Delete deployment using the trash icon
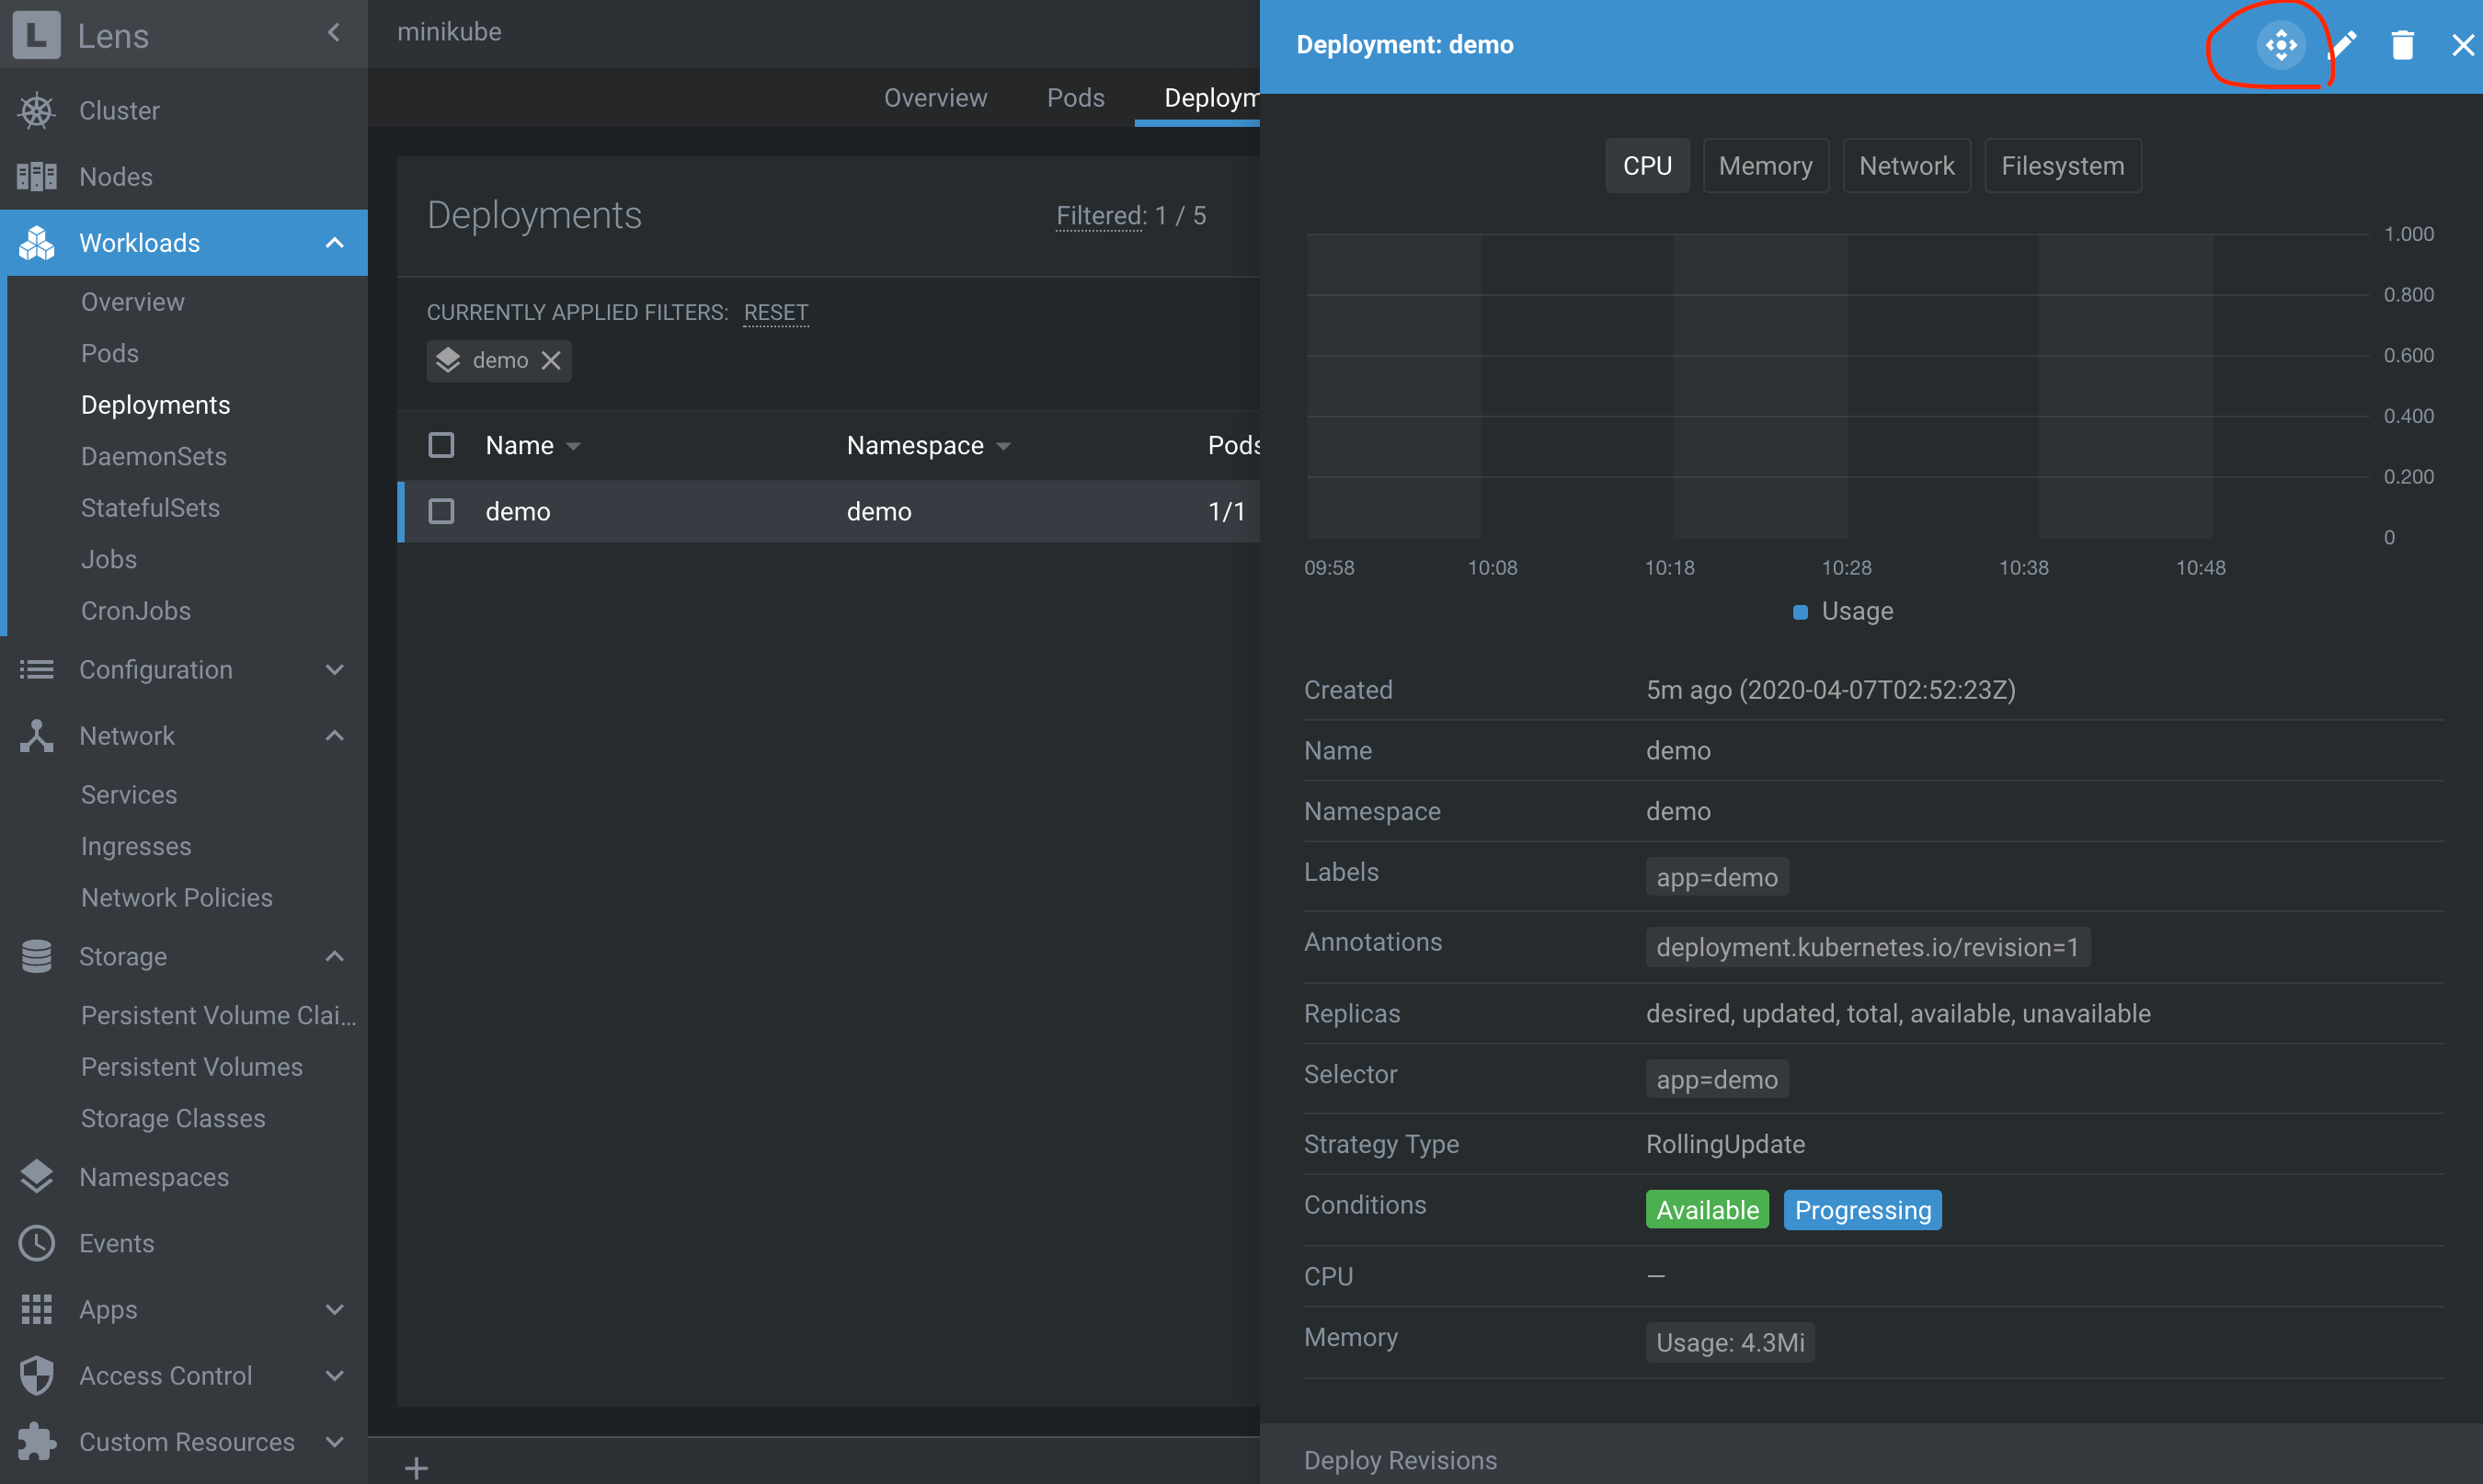The width and height of the screenshot is (2483, 1484). click(2402, 45)
